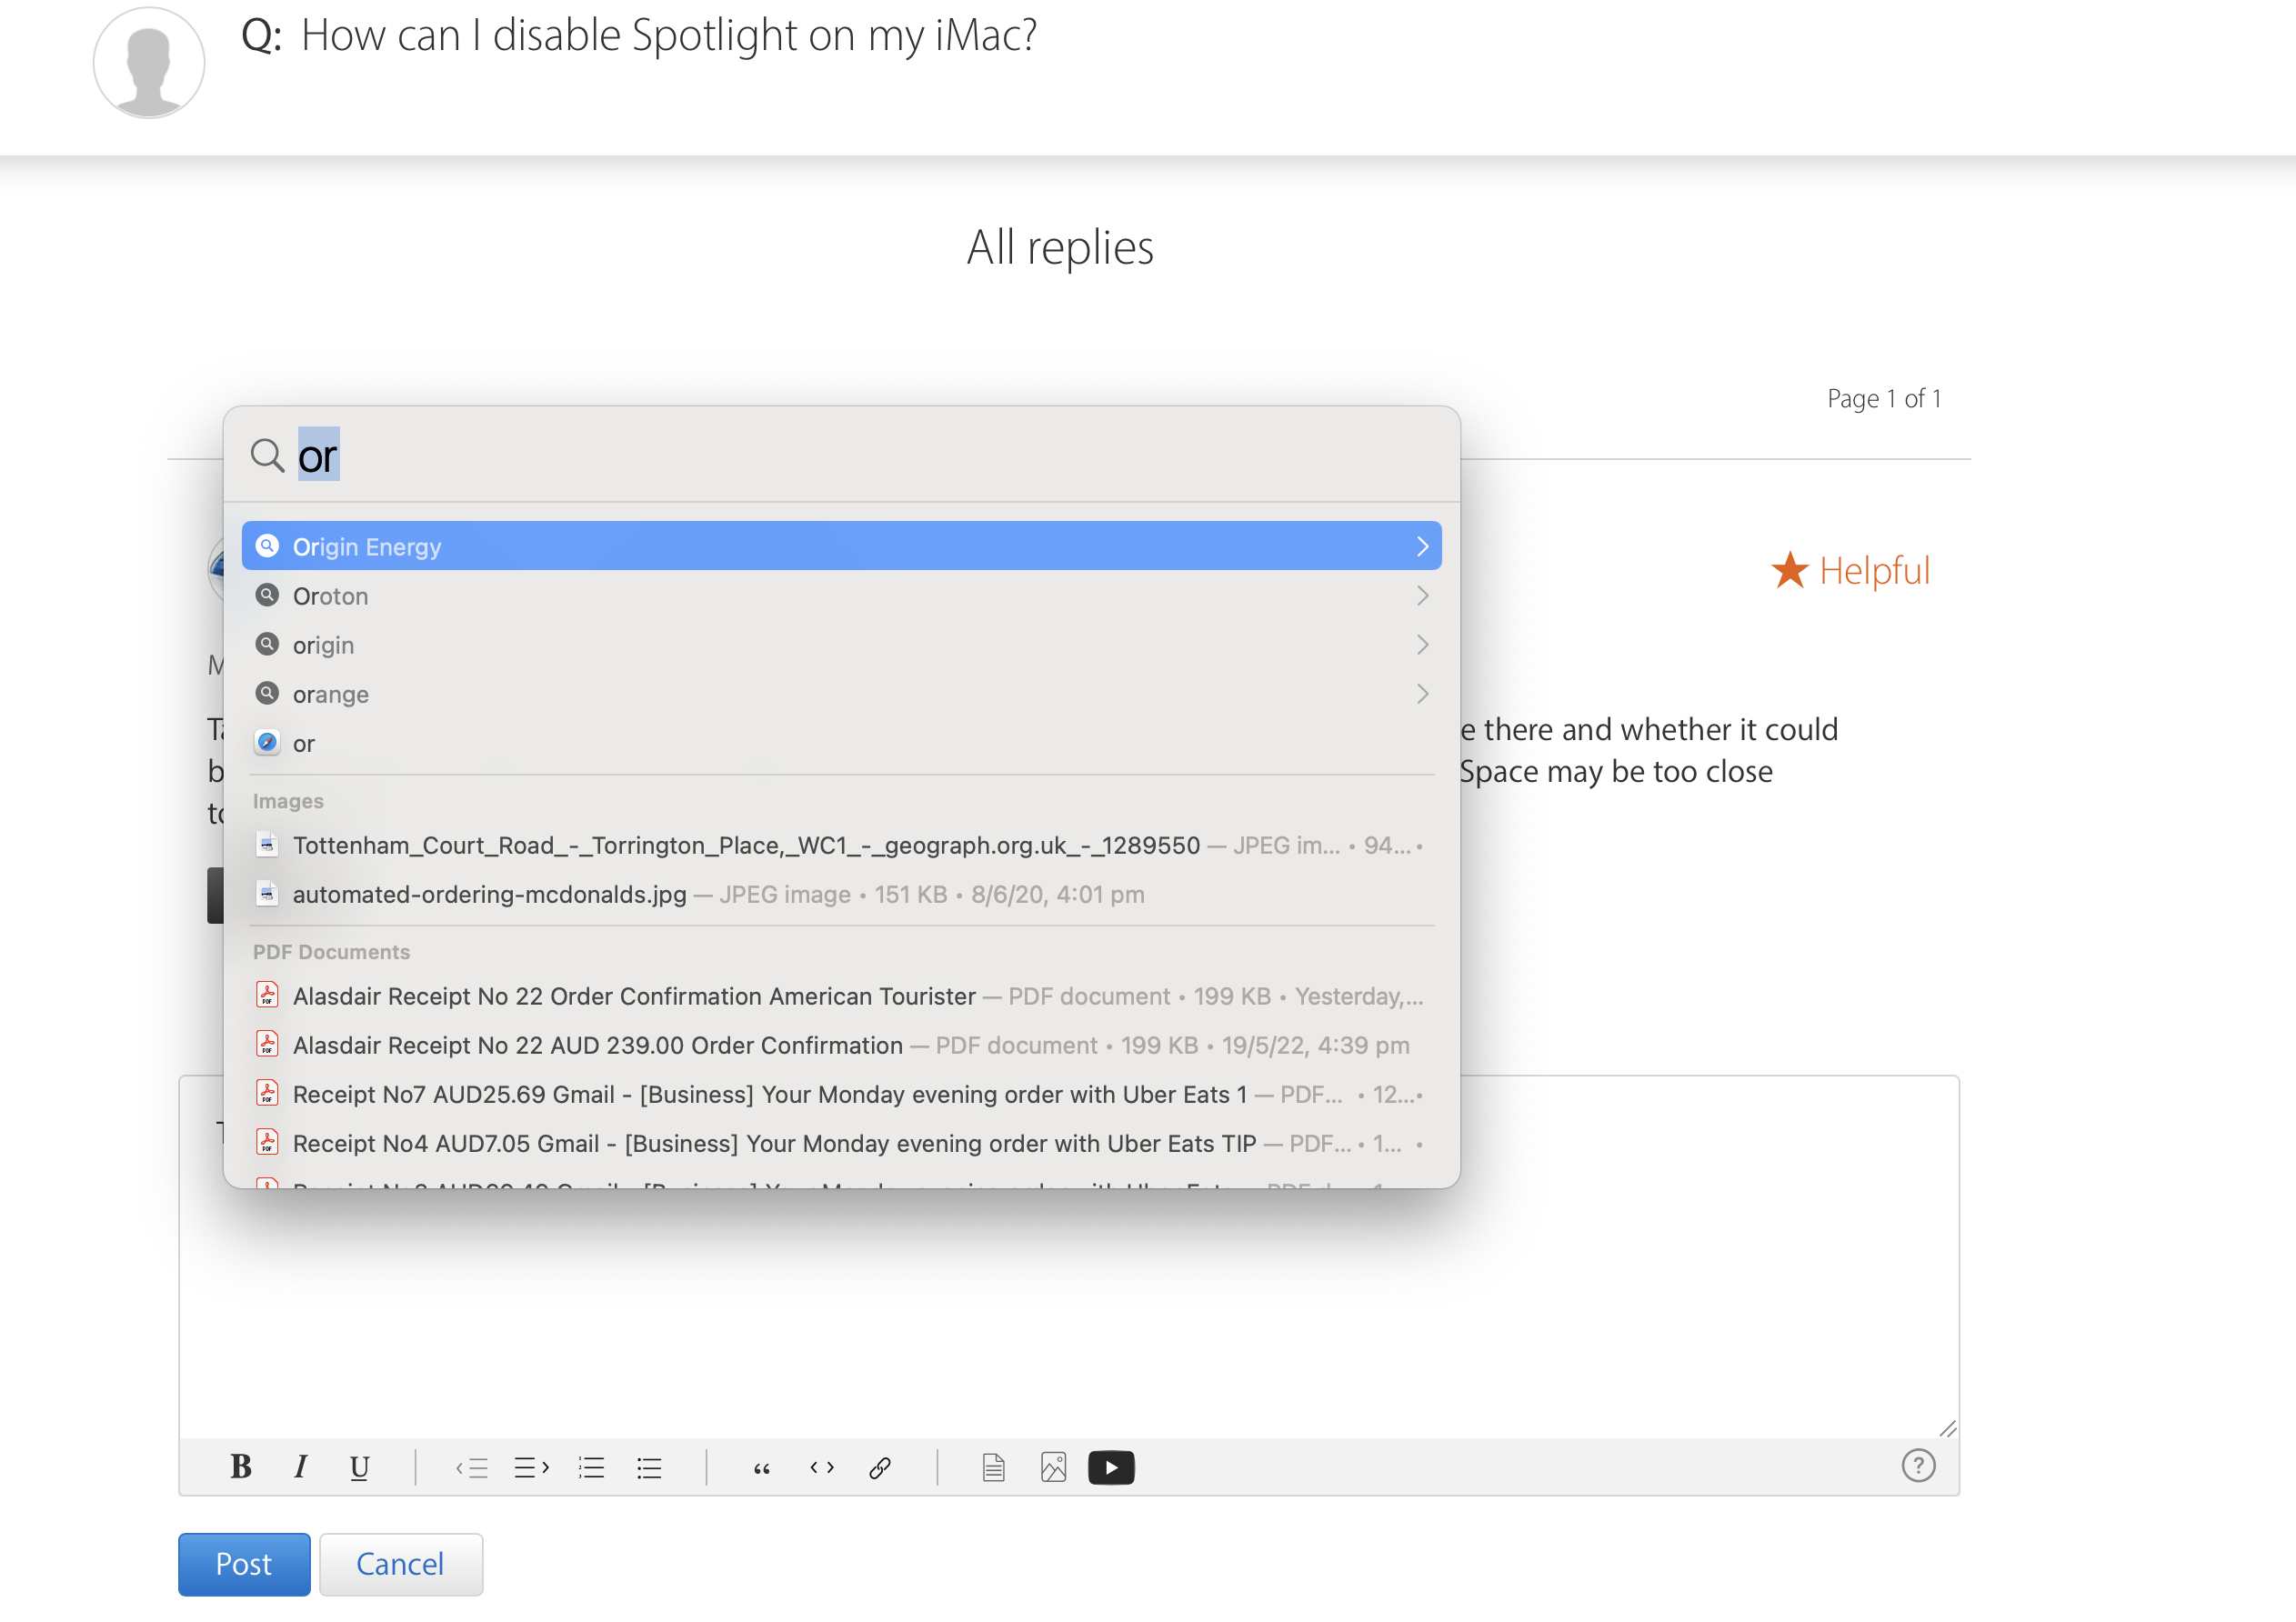Screen dimensions: 2296x1622
Task: Toggle italic formatting in the reply editor
Action: 300,1467
